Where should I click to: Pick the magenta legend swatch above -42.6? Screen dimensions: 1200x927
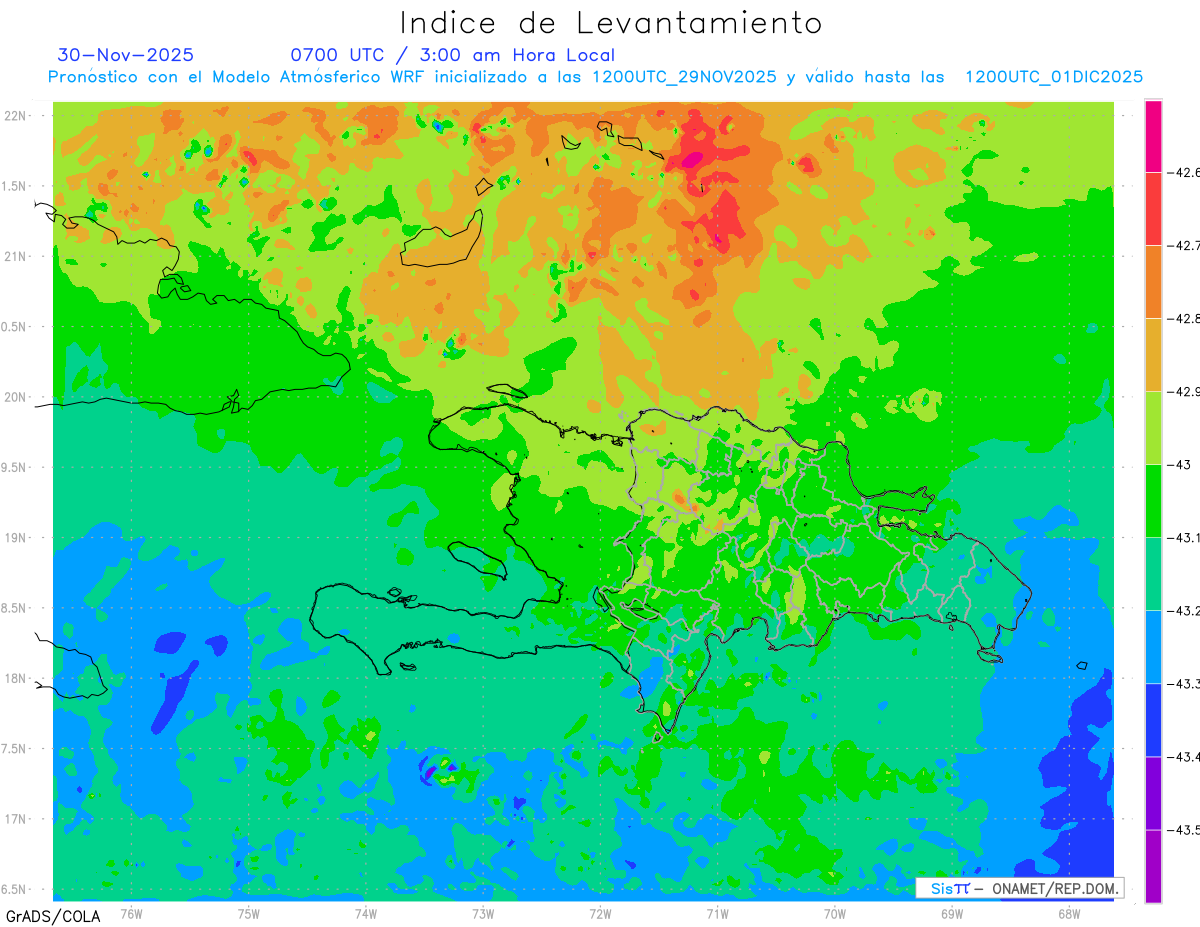(1153, 136)
